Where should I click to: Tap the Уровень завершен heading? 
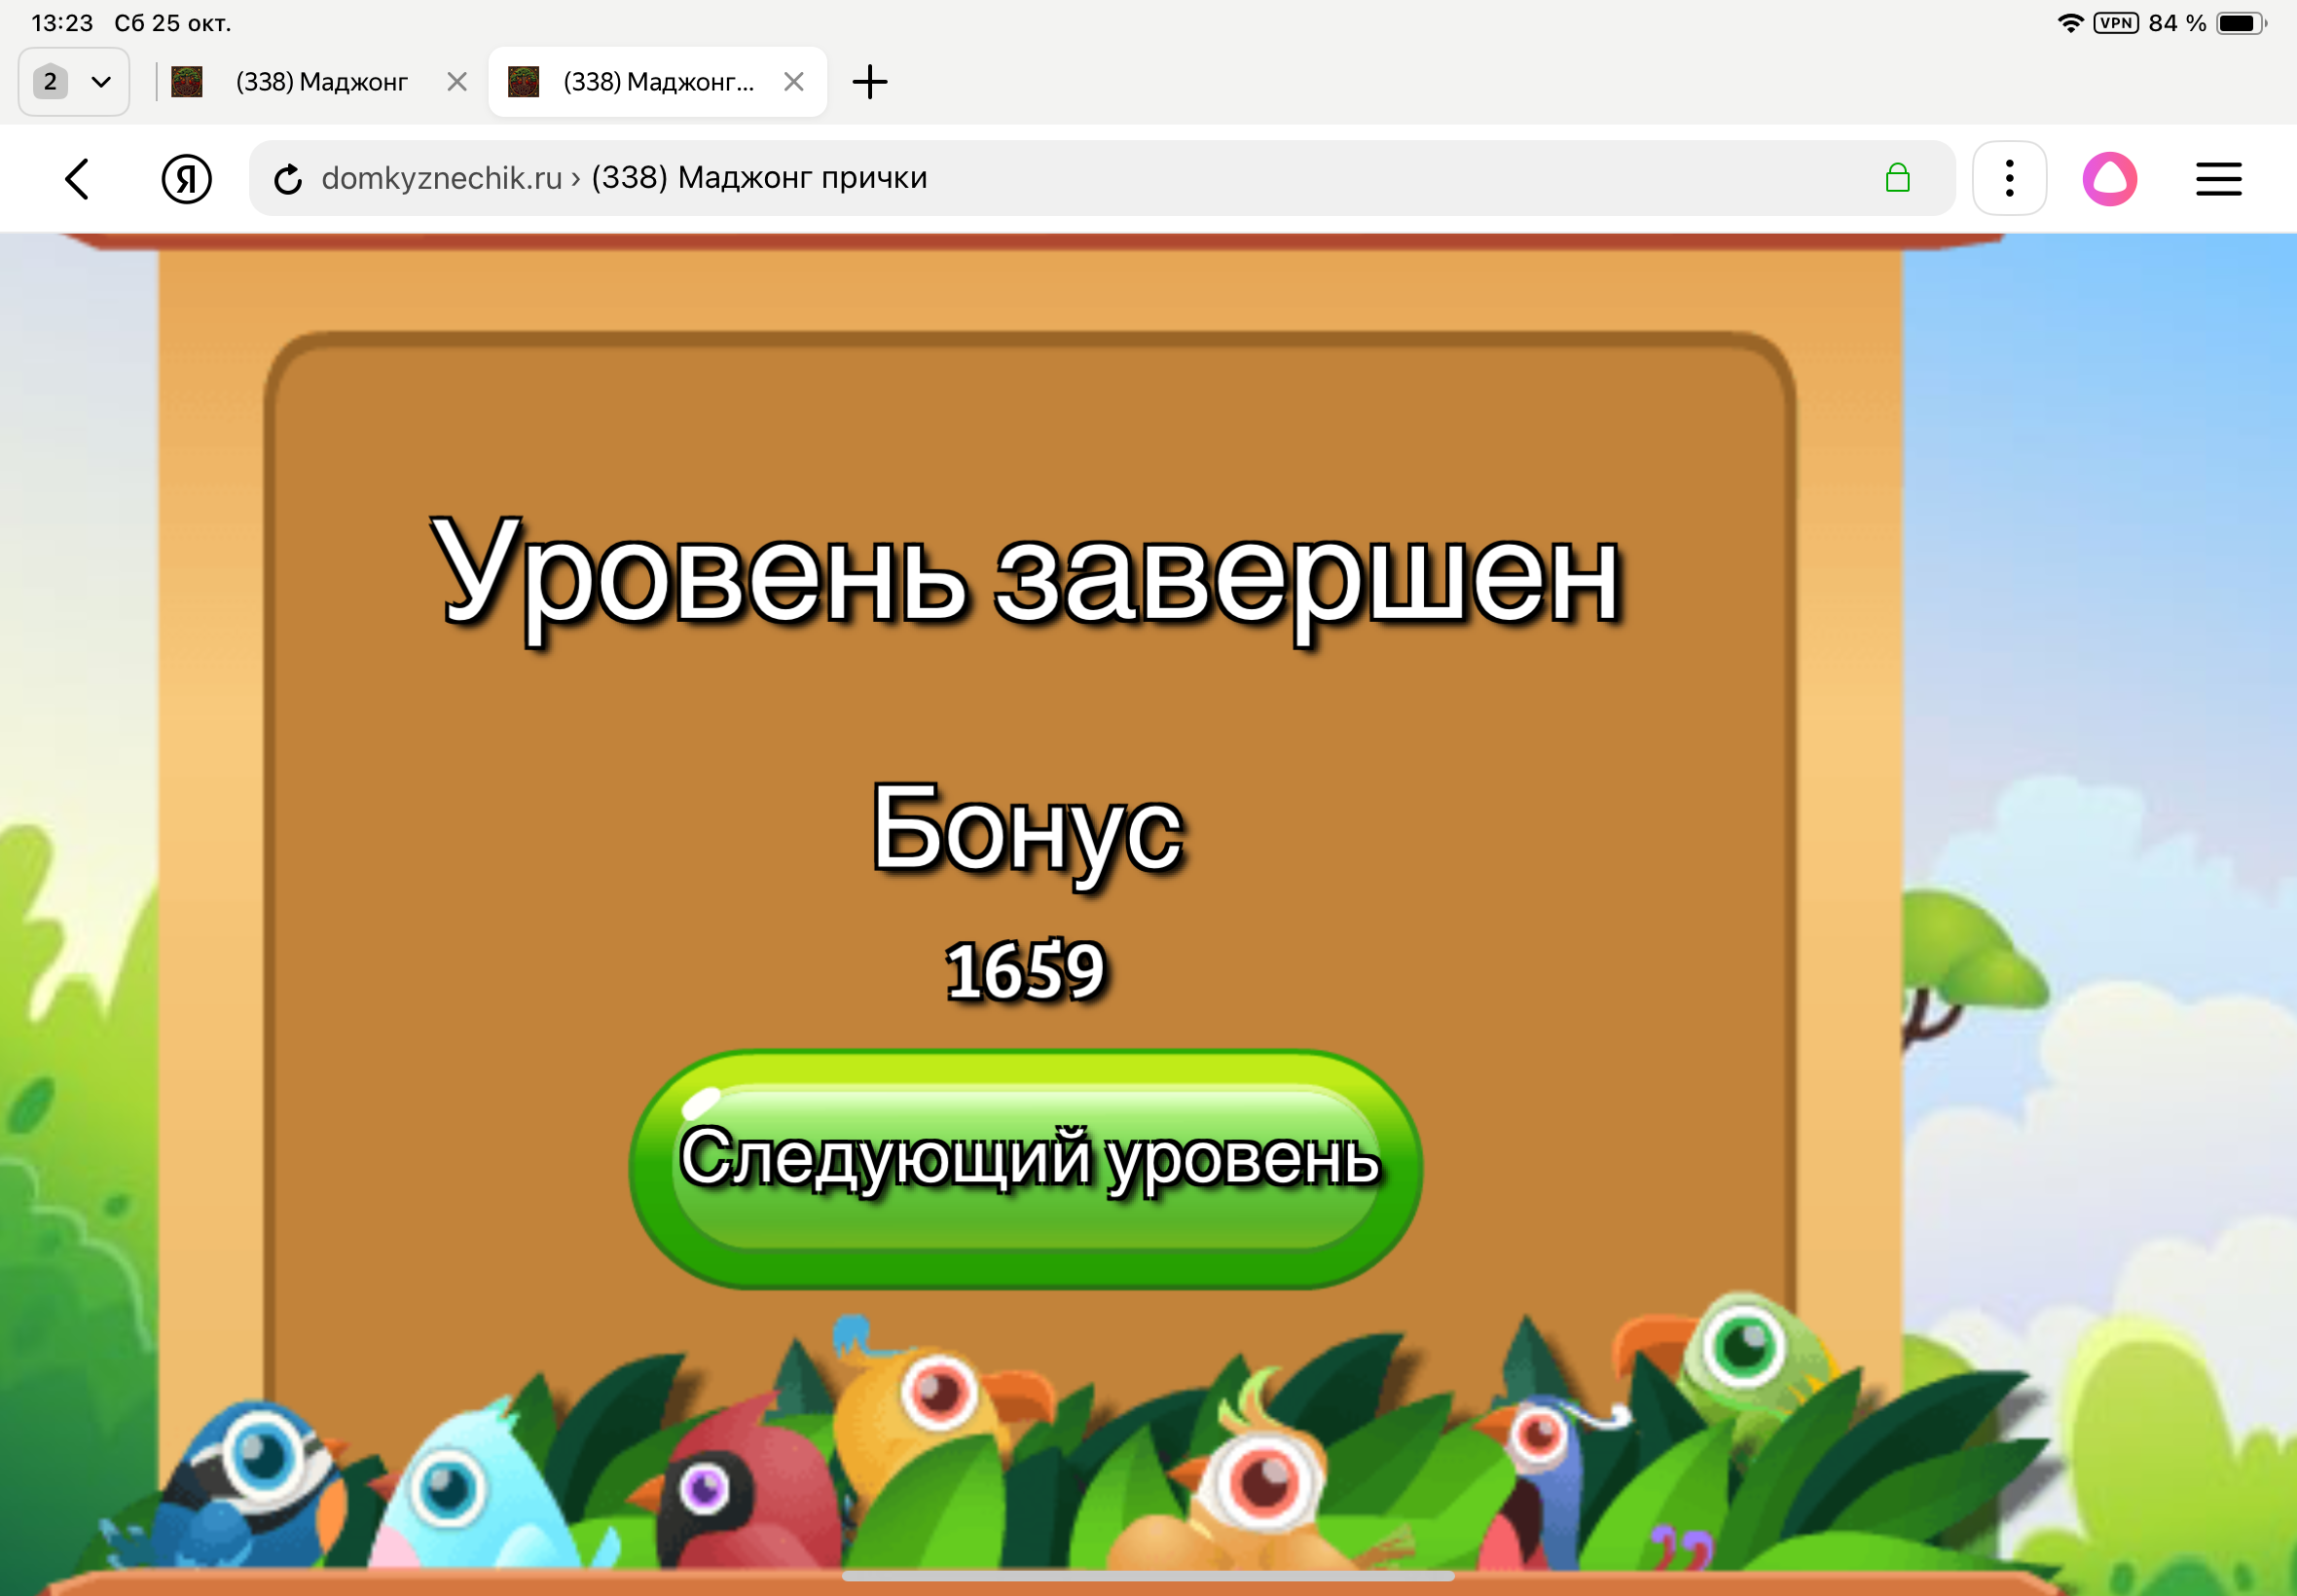(1025, 578)
